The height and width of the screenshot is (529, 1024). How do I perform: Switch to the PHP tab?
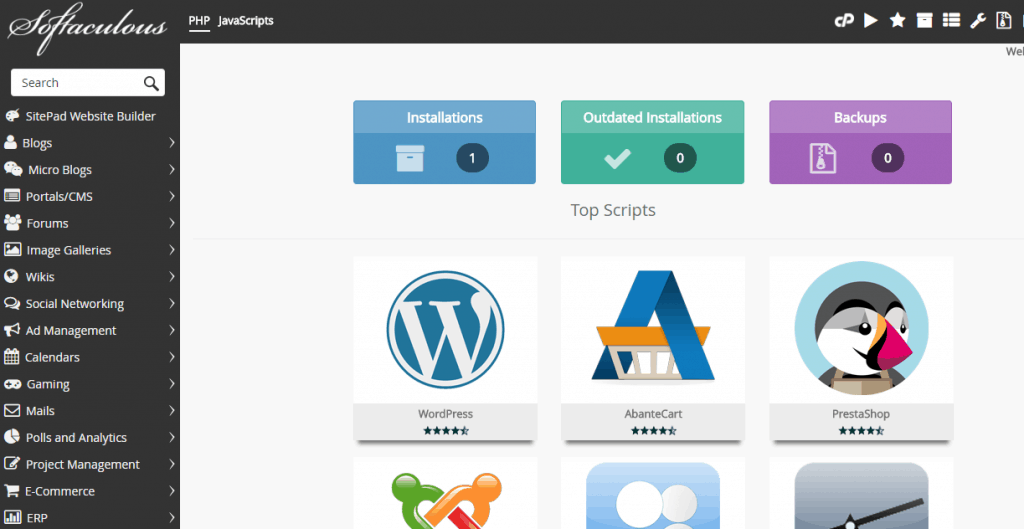(198, 20)
